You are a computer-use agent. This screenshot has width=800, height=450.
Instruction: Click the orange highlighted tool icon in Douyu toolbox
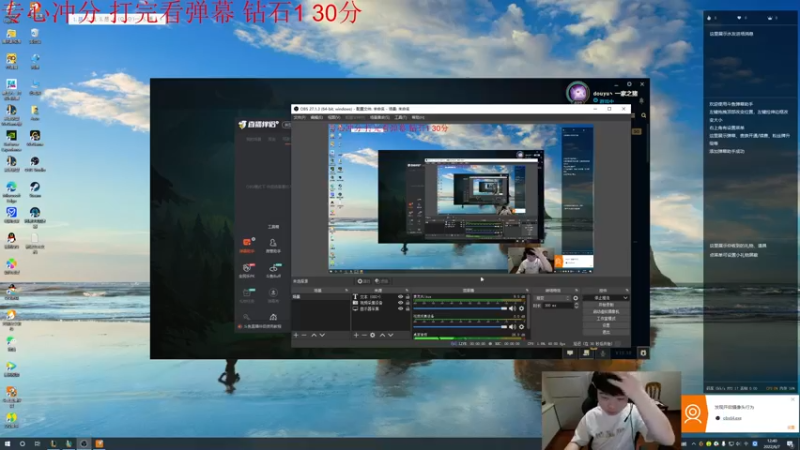point(247,243)
